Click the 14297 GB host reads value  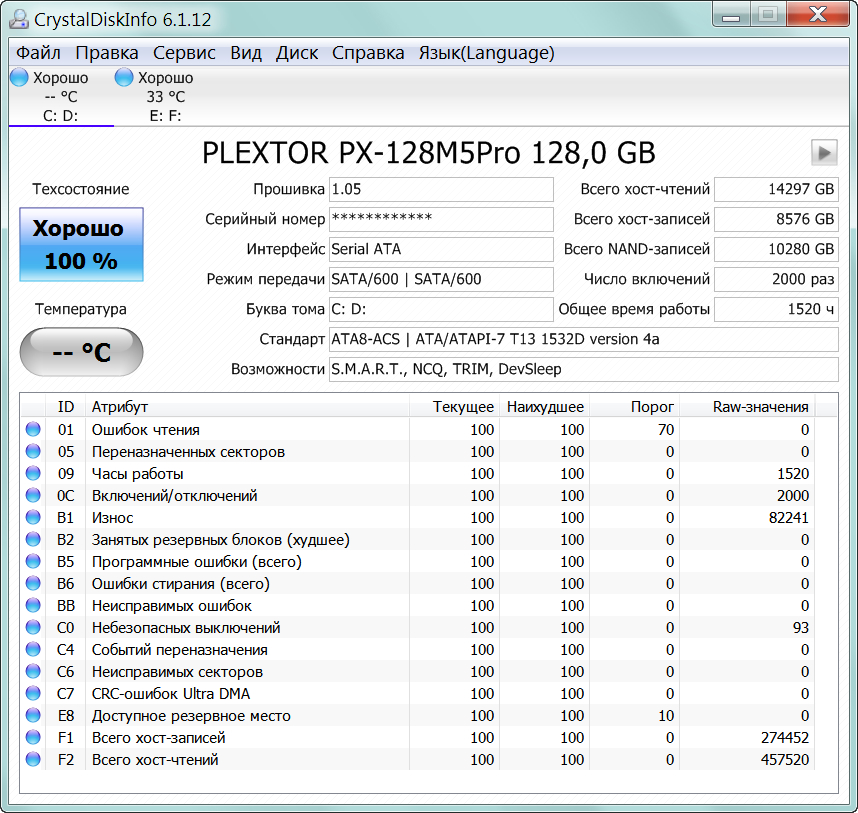(x=776, y=189)
